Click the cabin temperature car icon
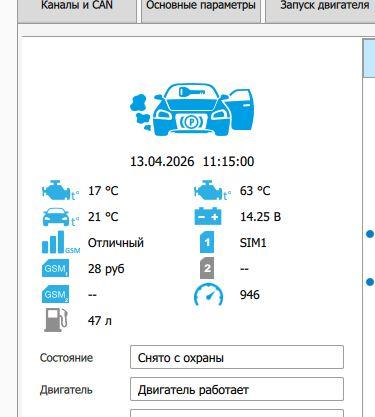Viewport: 375px width, 417px height. click(x=61, y=217)
